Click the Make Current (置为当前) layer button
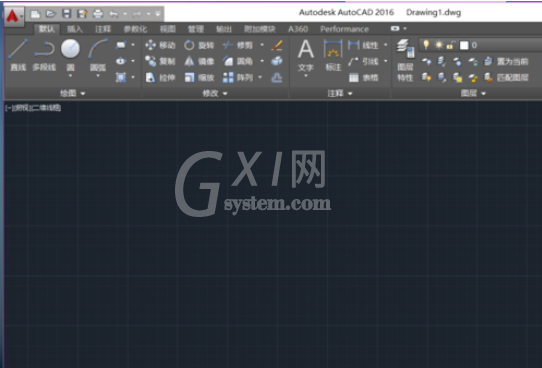542x368 pixels. click(507, 62)
